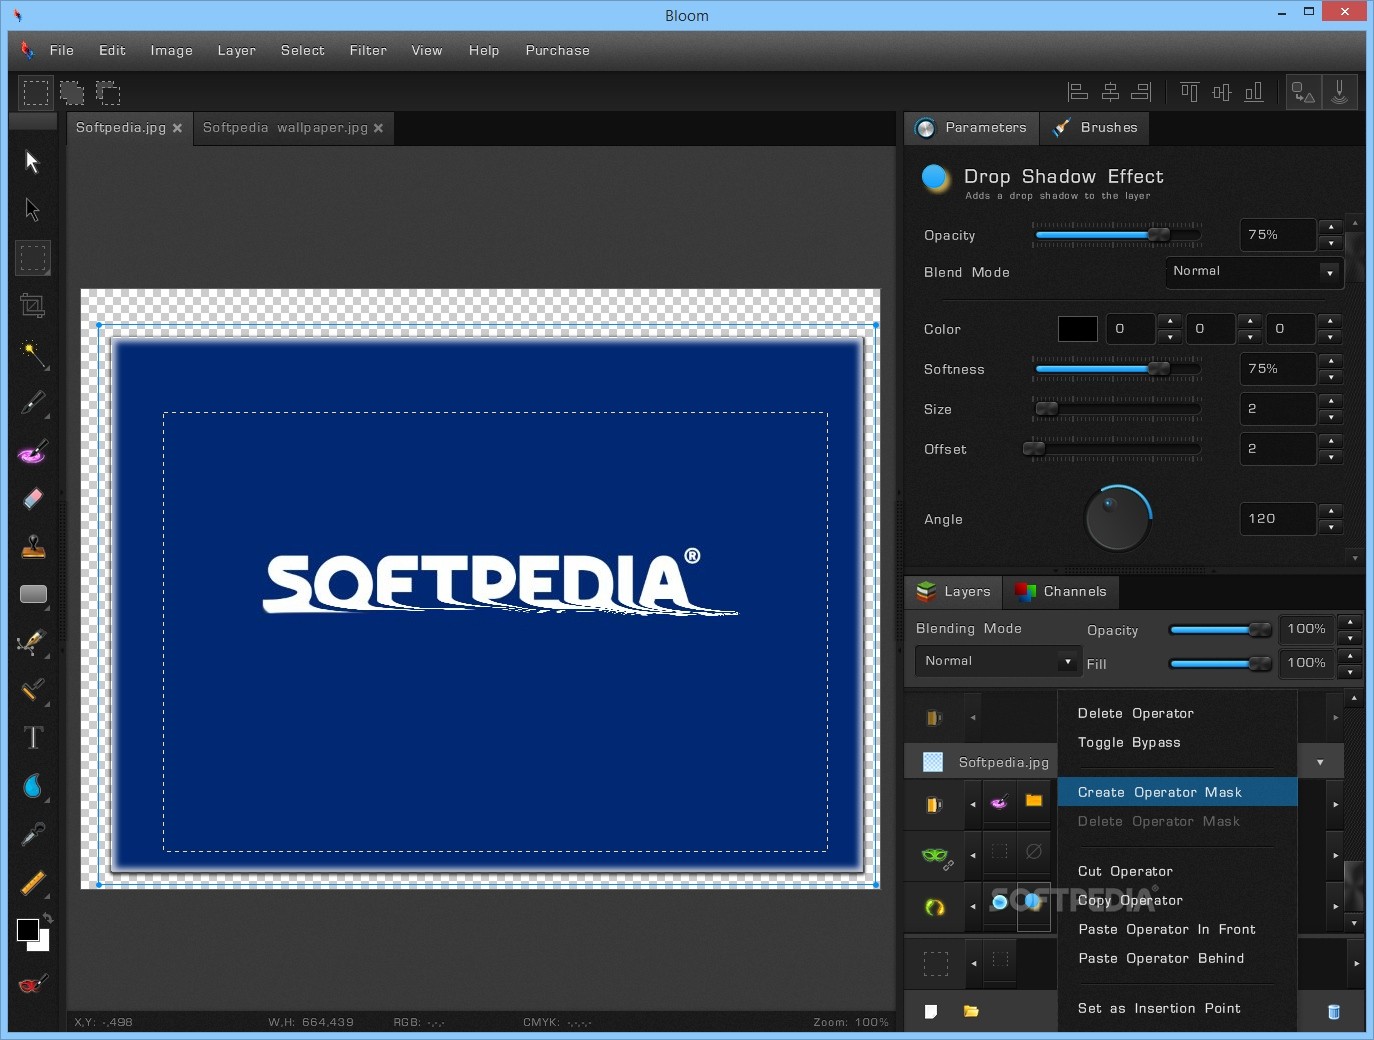
Task: Select the Eraser tool
Action: point(33,498)
